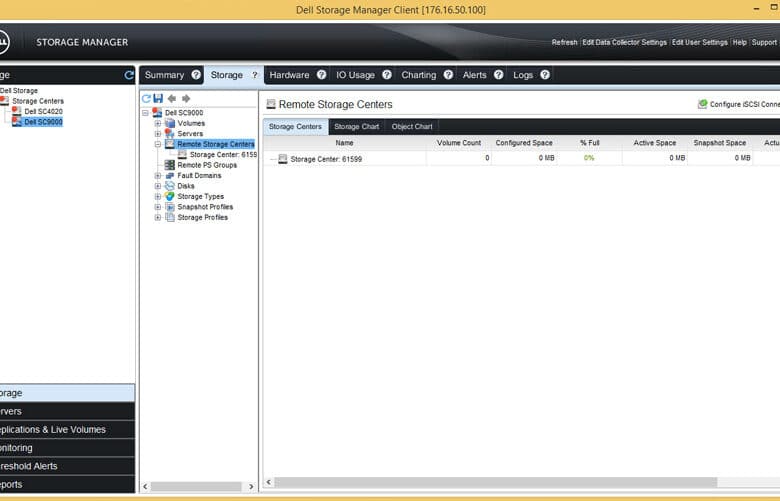Select the Storage Centers subtab
This screenshot has height=501, width=780.
[x=295, y=126]
